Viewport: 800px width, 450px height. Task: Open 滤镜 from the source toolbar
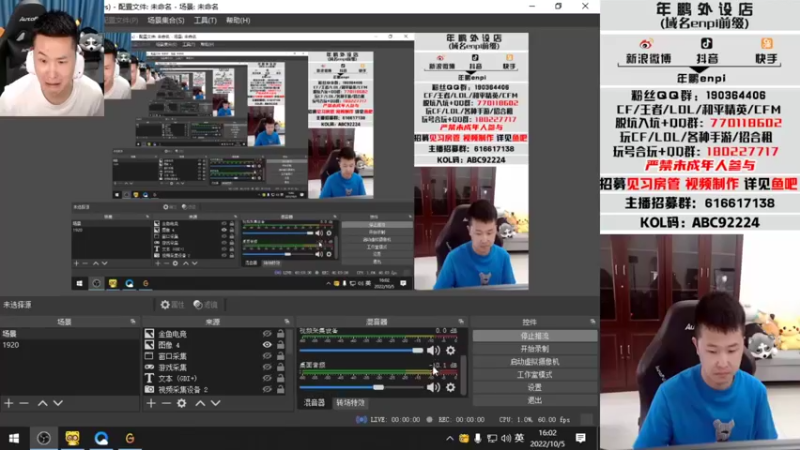coord(206,305)
